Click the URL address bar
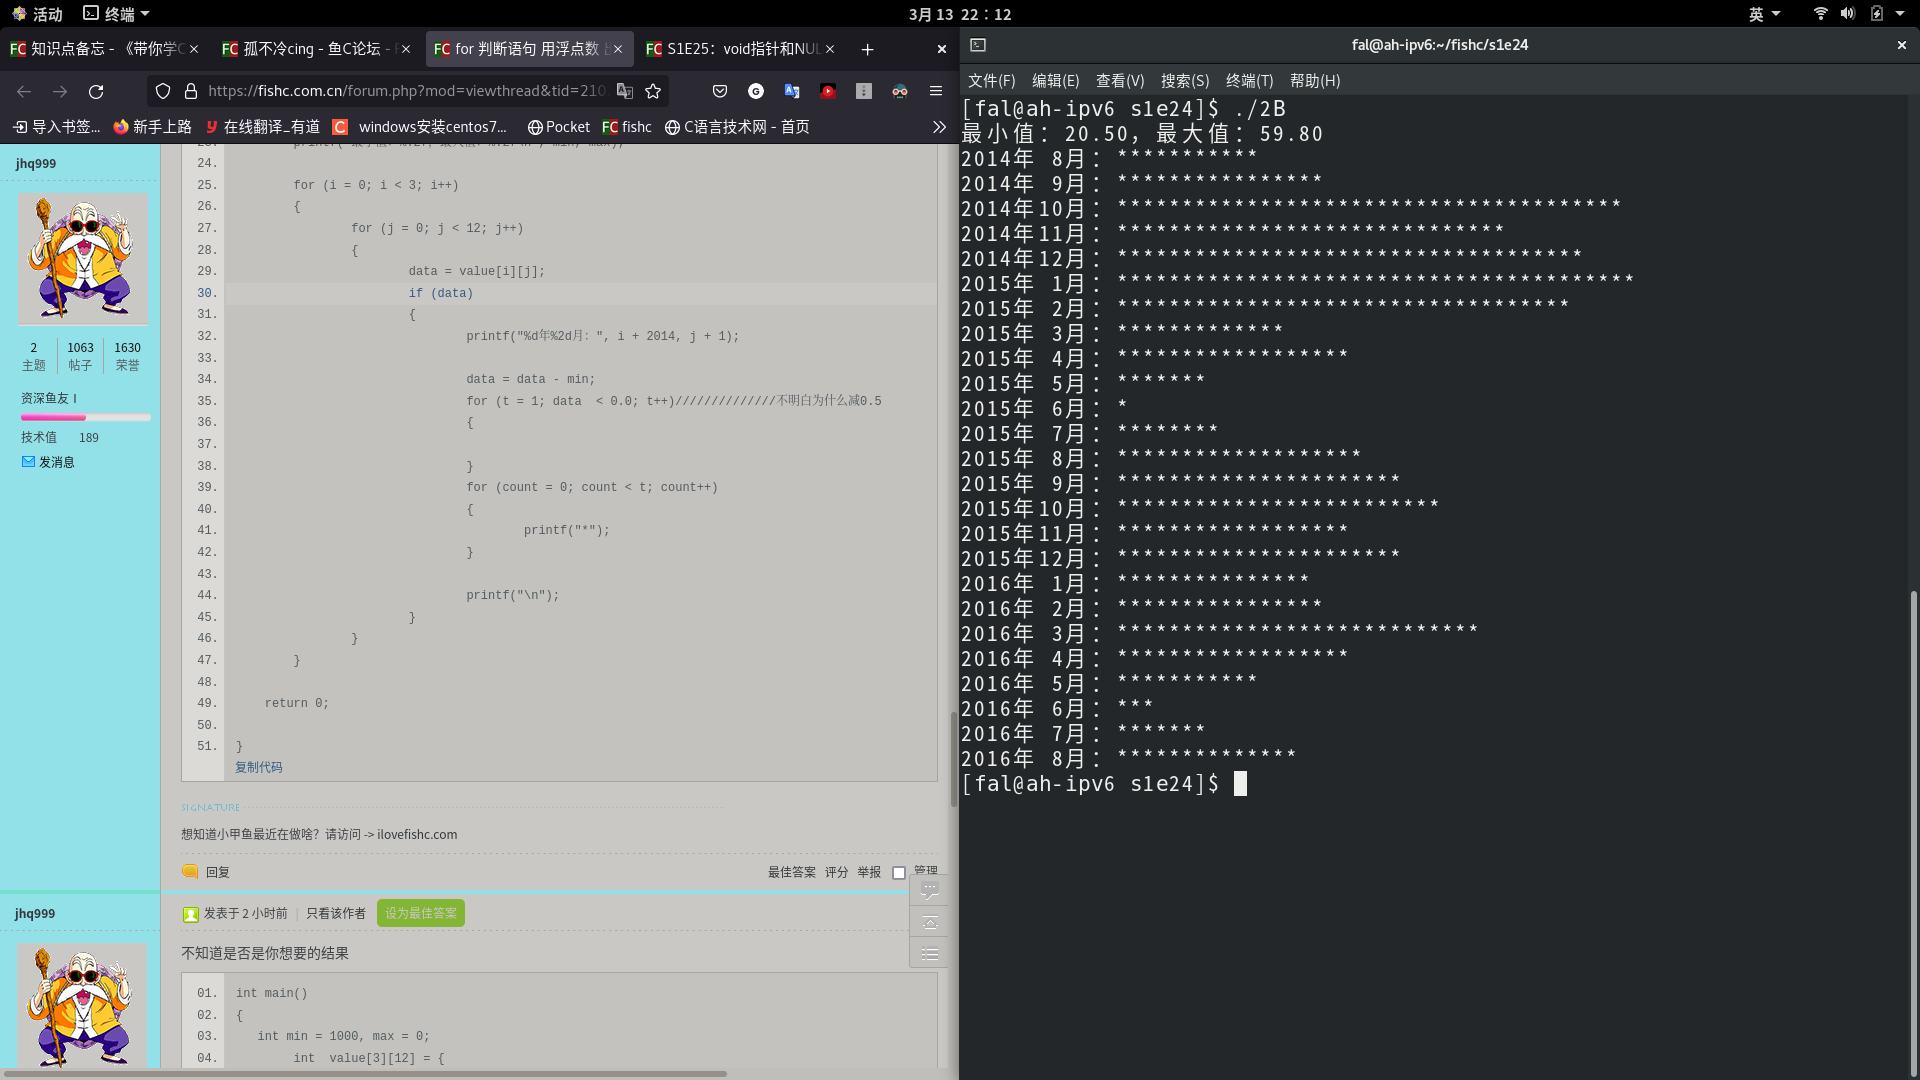This screenshot has height=1080, width=1920. [x=406, y=91]
